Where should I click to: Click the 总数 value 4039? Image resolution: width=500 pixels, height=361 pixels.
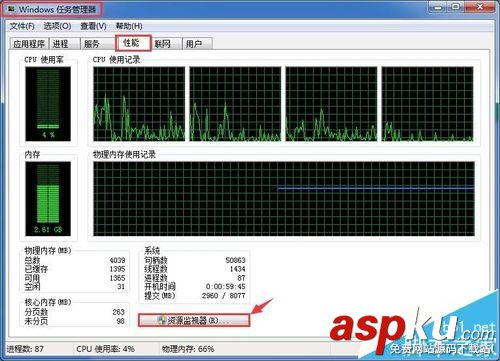(x=117, y=260)
